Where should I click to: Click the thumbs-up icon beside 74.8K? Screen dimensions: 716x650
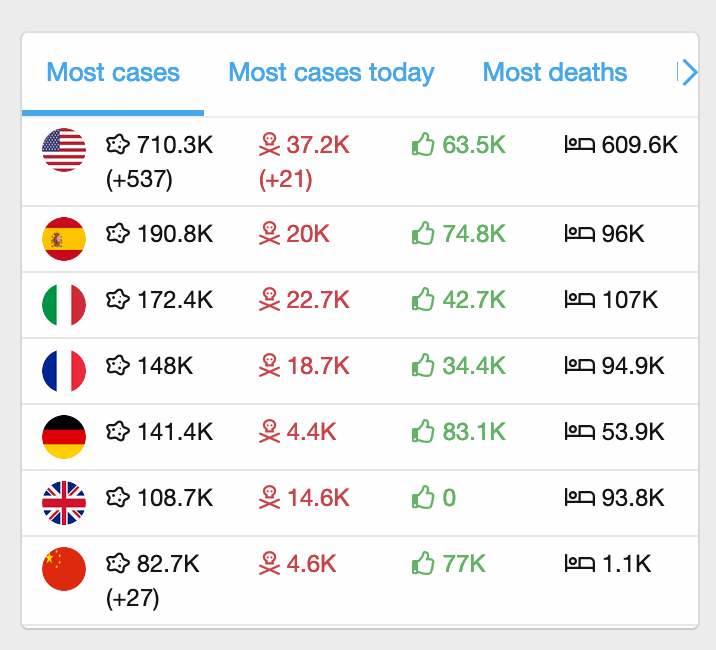424,234
